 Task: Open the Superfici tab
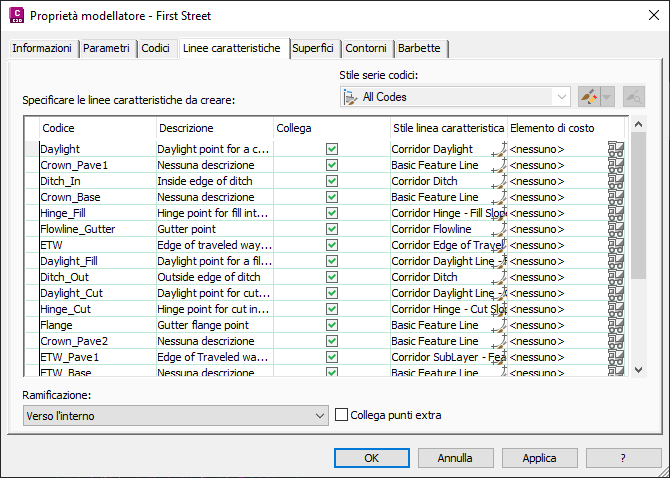[x=313, y=48]
